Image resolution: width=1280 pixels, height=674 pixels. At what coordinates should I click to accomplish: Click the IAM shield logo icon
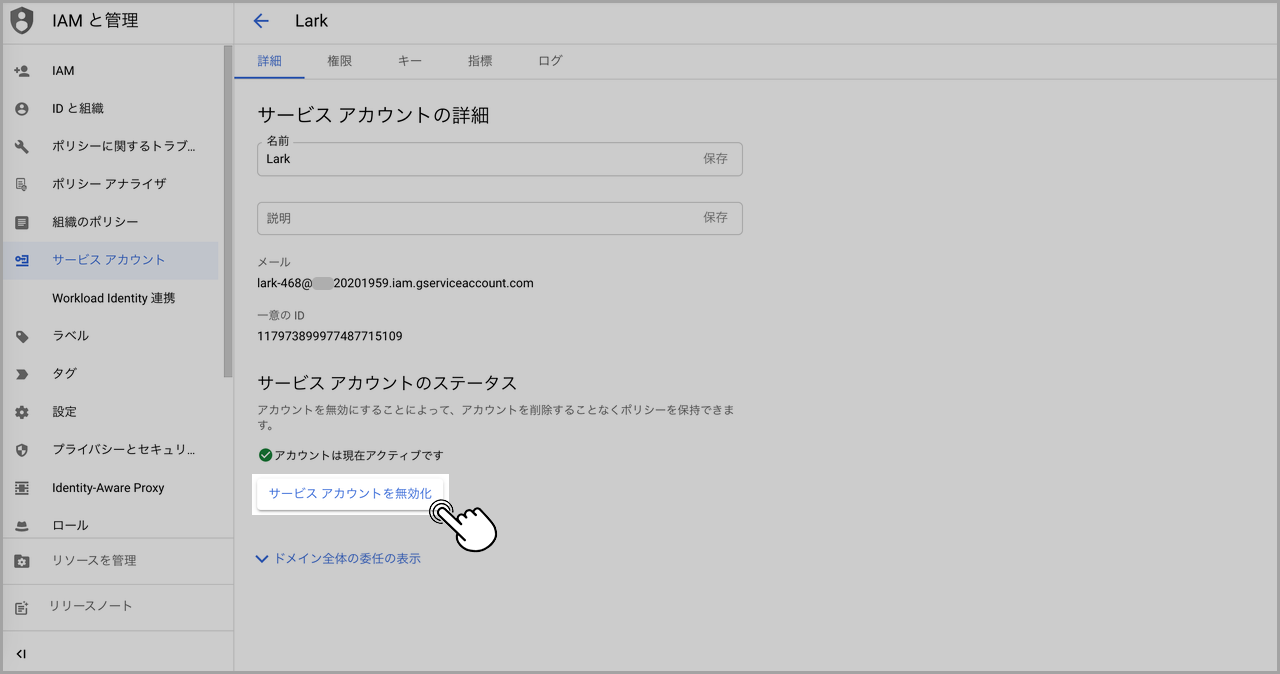click(x=21, y=20)
